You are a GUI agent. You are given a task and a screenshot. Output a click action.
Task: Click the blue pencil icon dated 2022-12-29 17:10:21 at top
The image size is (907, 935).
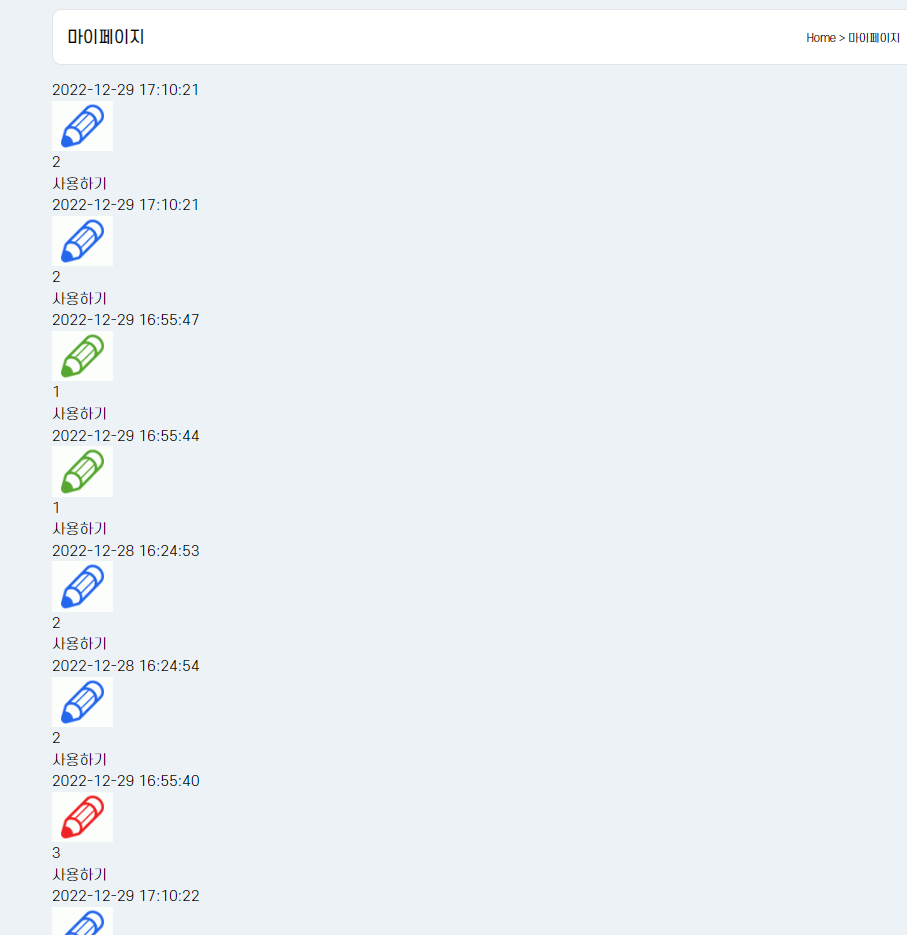click(x=82, y=126)
